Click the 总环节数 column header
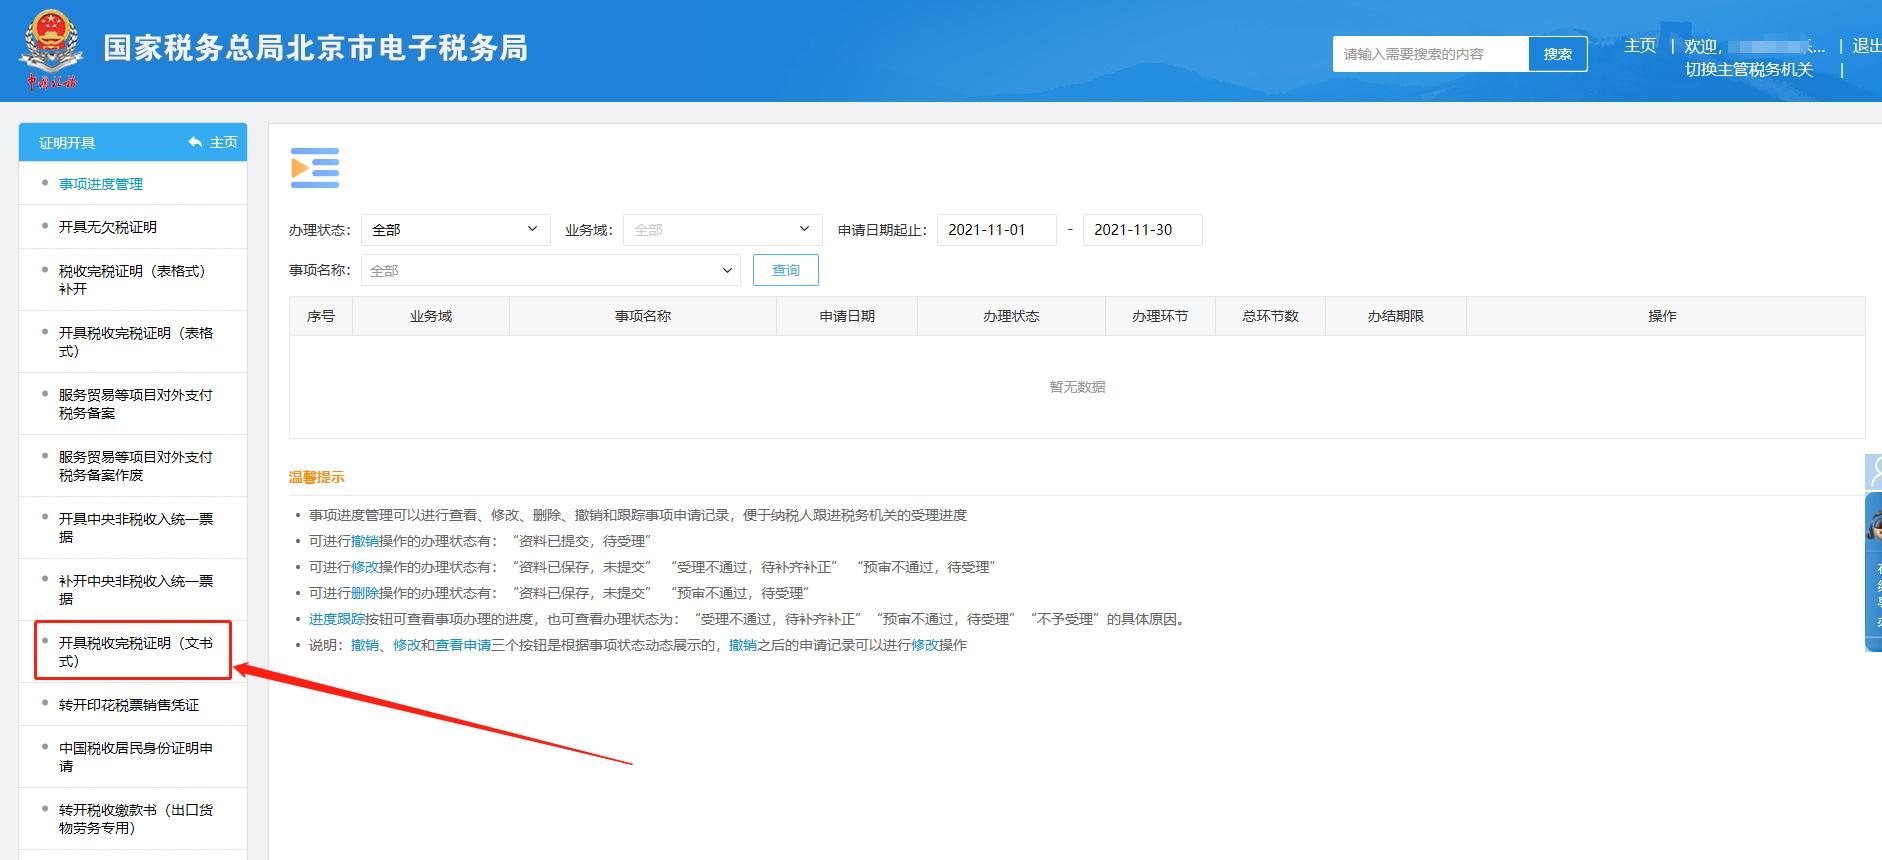Viewport: 1882px width, 860px height. tap(1270, 316)
